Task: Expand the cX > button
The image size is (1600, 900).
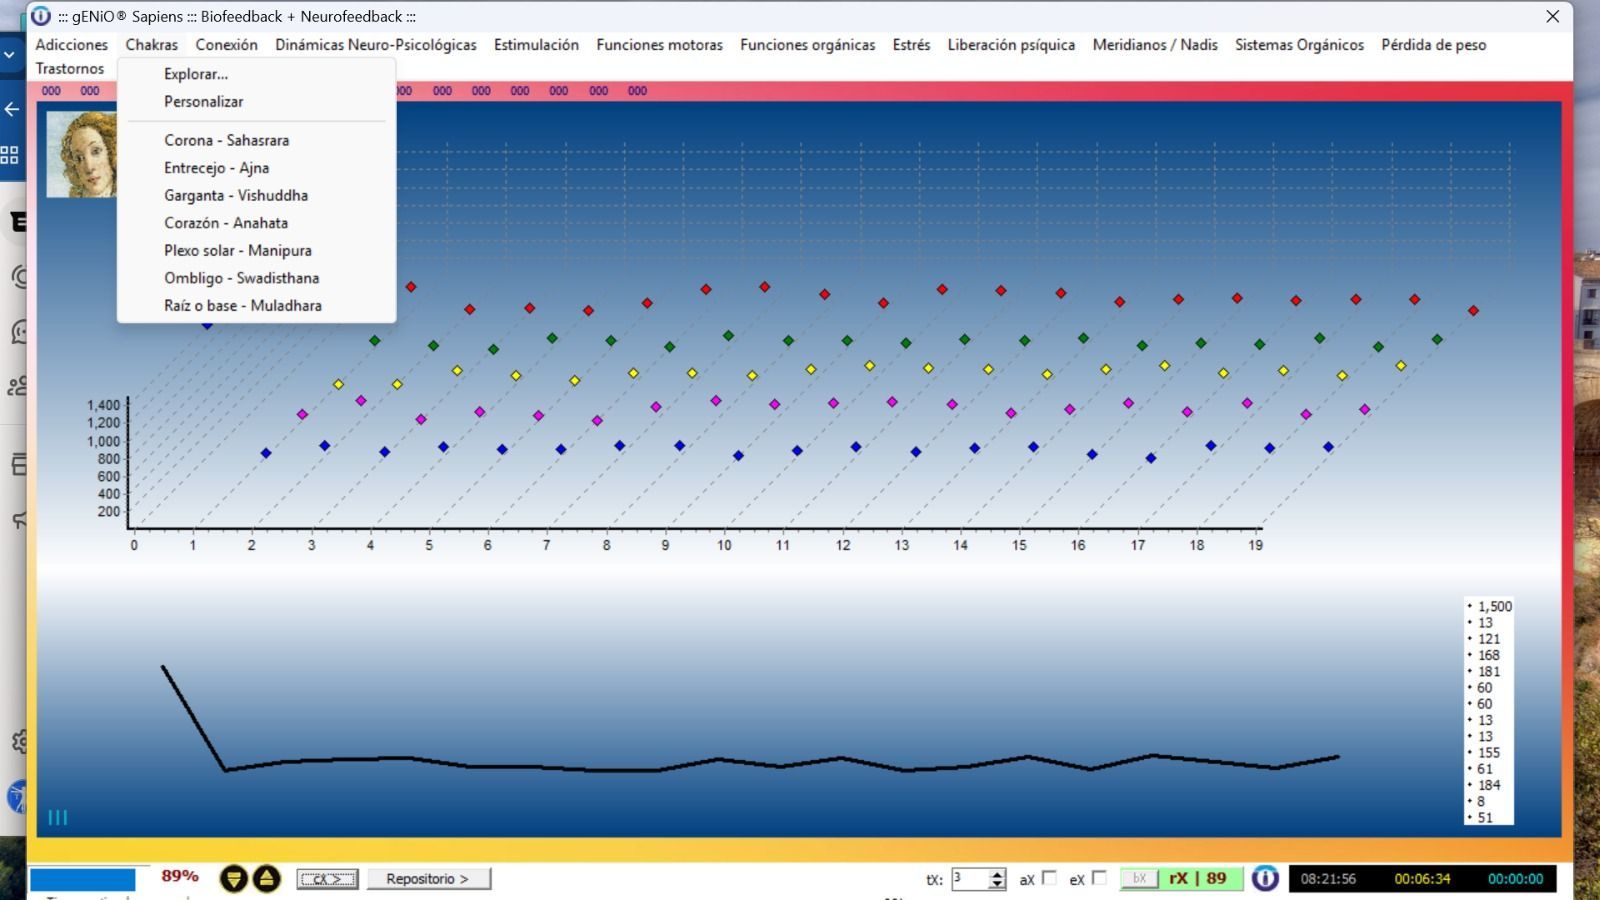Action: pos(327,879)
